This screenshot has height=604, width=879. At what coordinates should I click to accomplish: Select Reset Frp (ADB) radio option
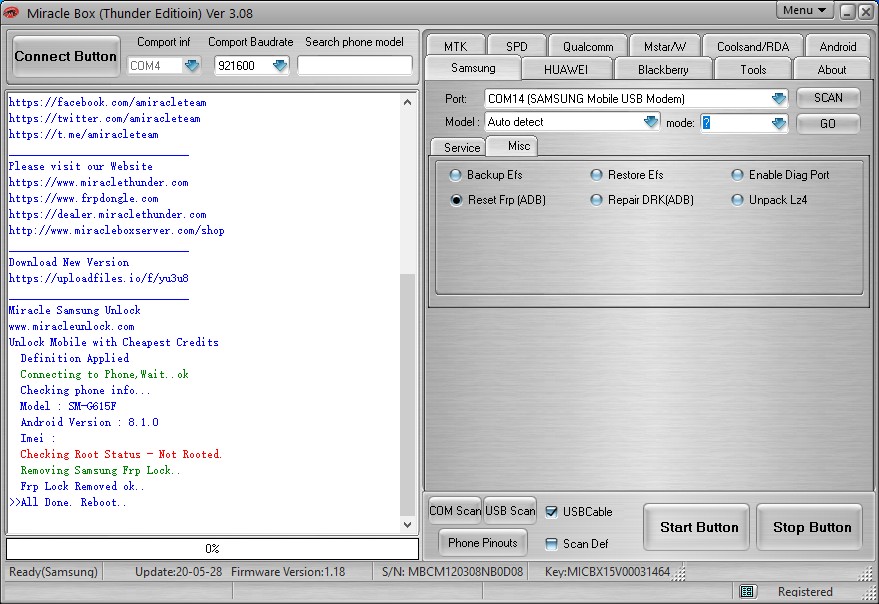coord(497,200)
